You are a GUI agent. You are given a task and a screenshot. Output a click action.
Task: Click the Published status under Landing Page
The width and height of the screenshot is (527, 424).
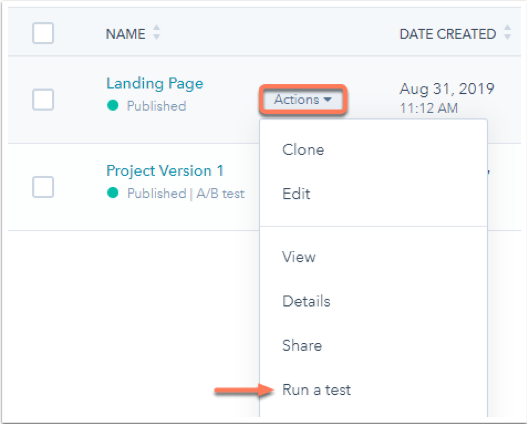pos(156,106)
